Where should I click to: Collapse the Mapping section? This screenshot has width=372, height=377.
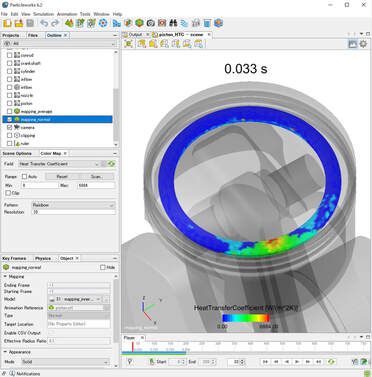[5, 277]
